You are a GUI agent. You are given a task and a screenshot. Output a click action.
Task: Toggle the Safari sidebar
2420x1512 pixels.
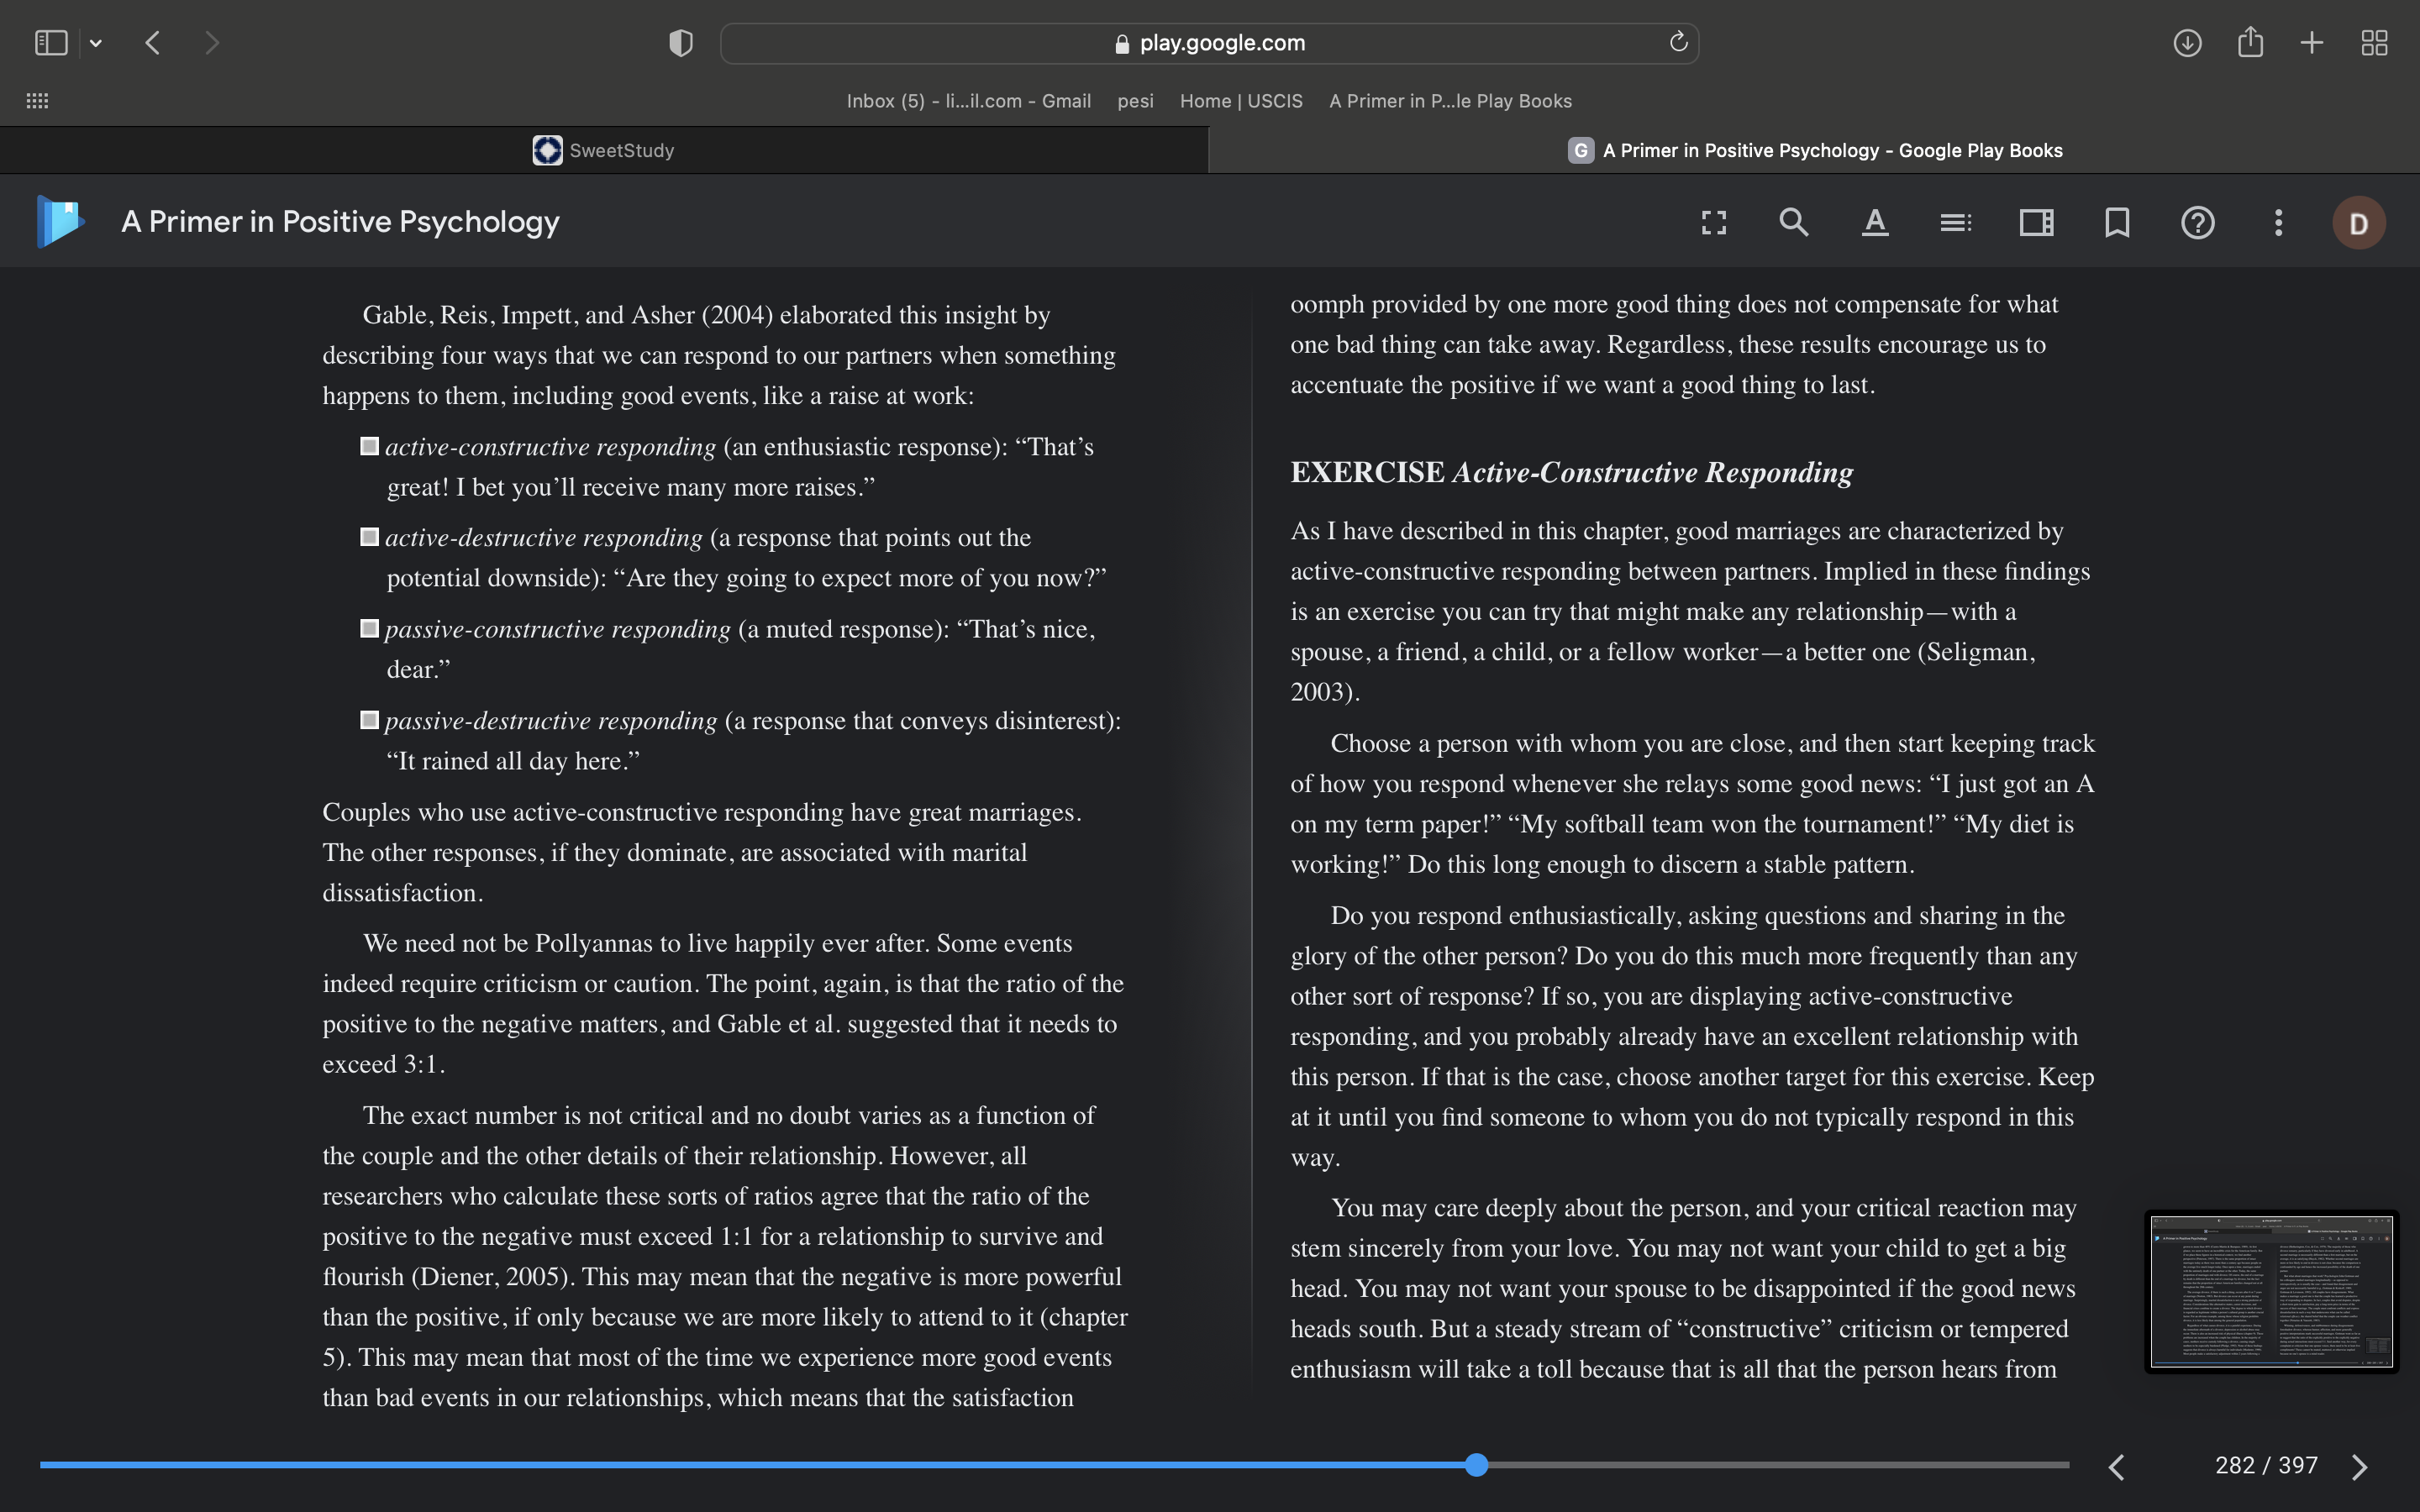[x=51, y=43]
